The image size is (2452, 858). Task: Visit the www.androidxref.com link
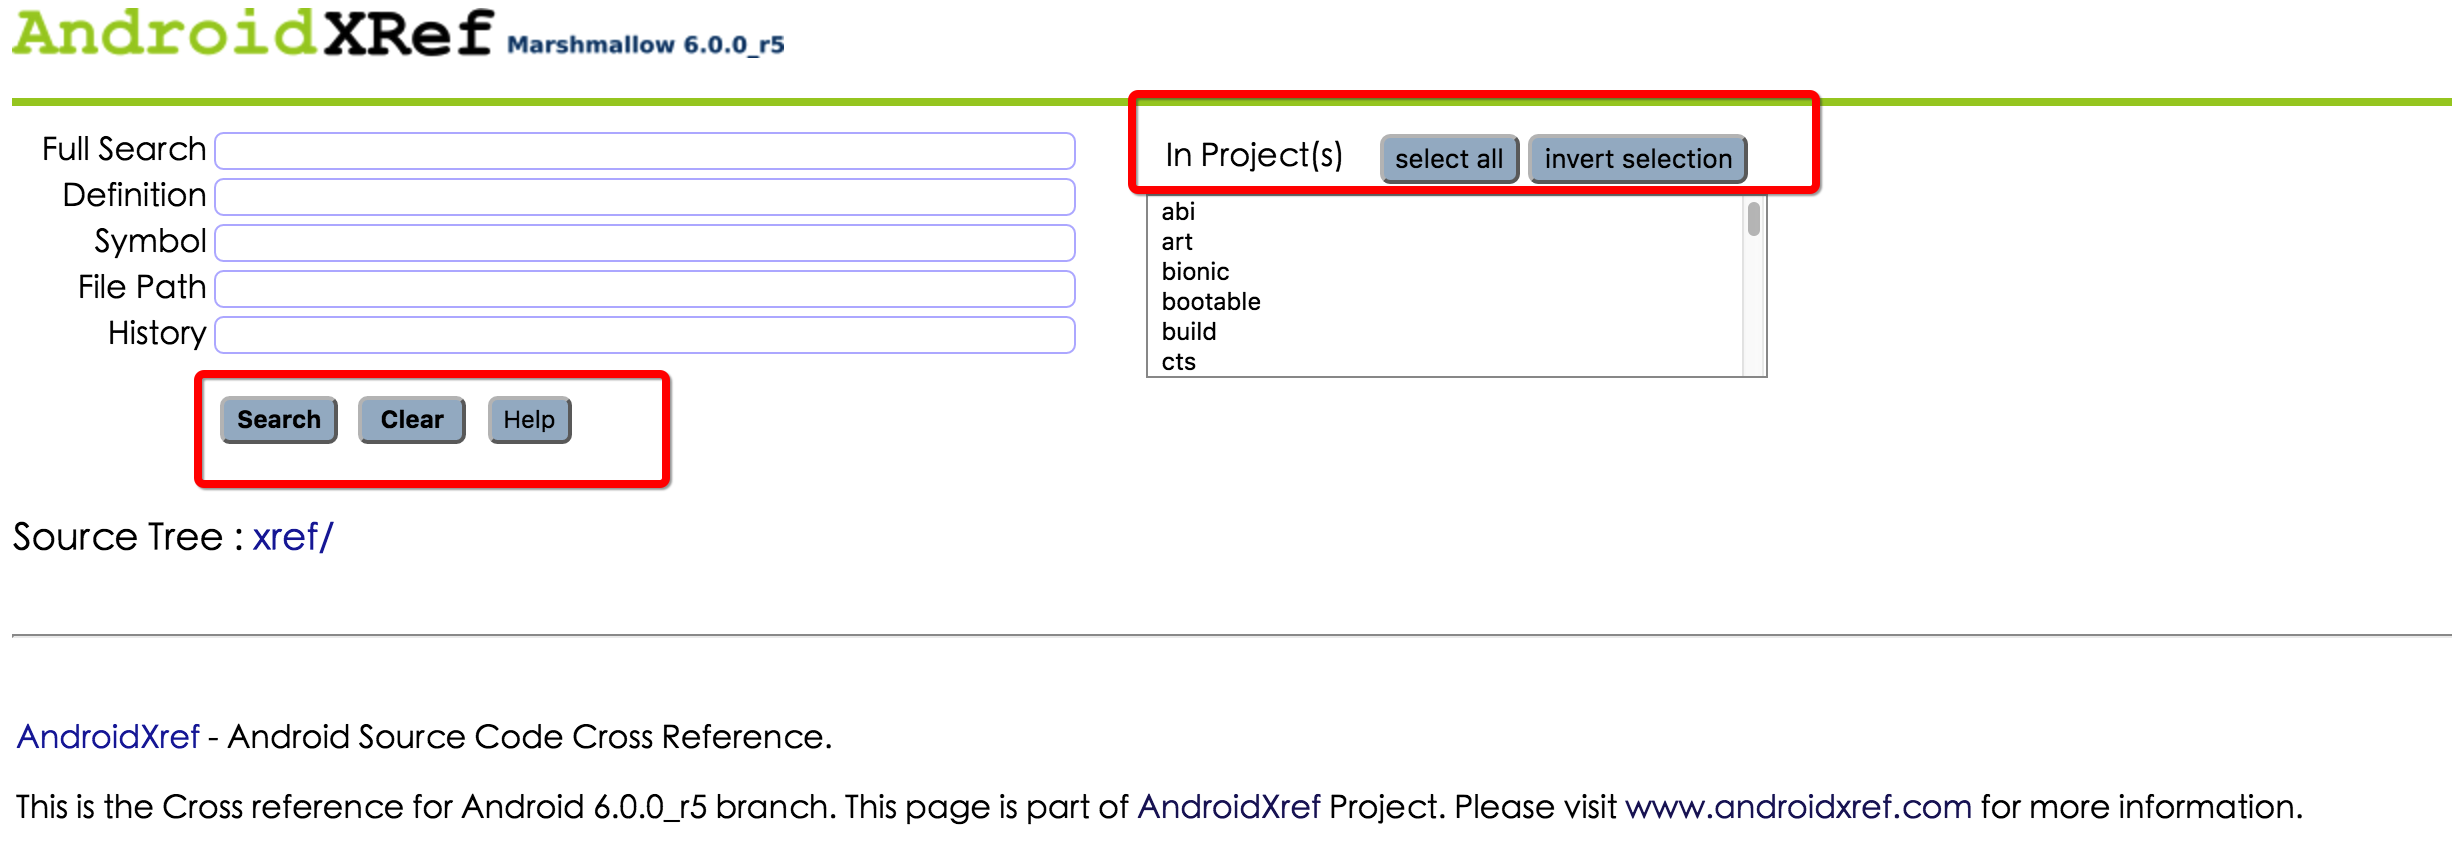coord(1798,807)
